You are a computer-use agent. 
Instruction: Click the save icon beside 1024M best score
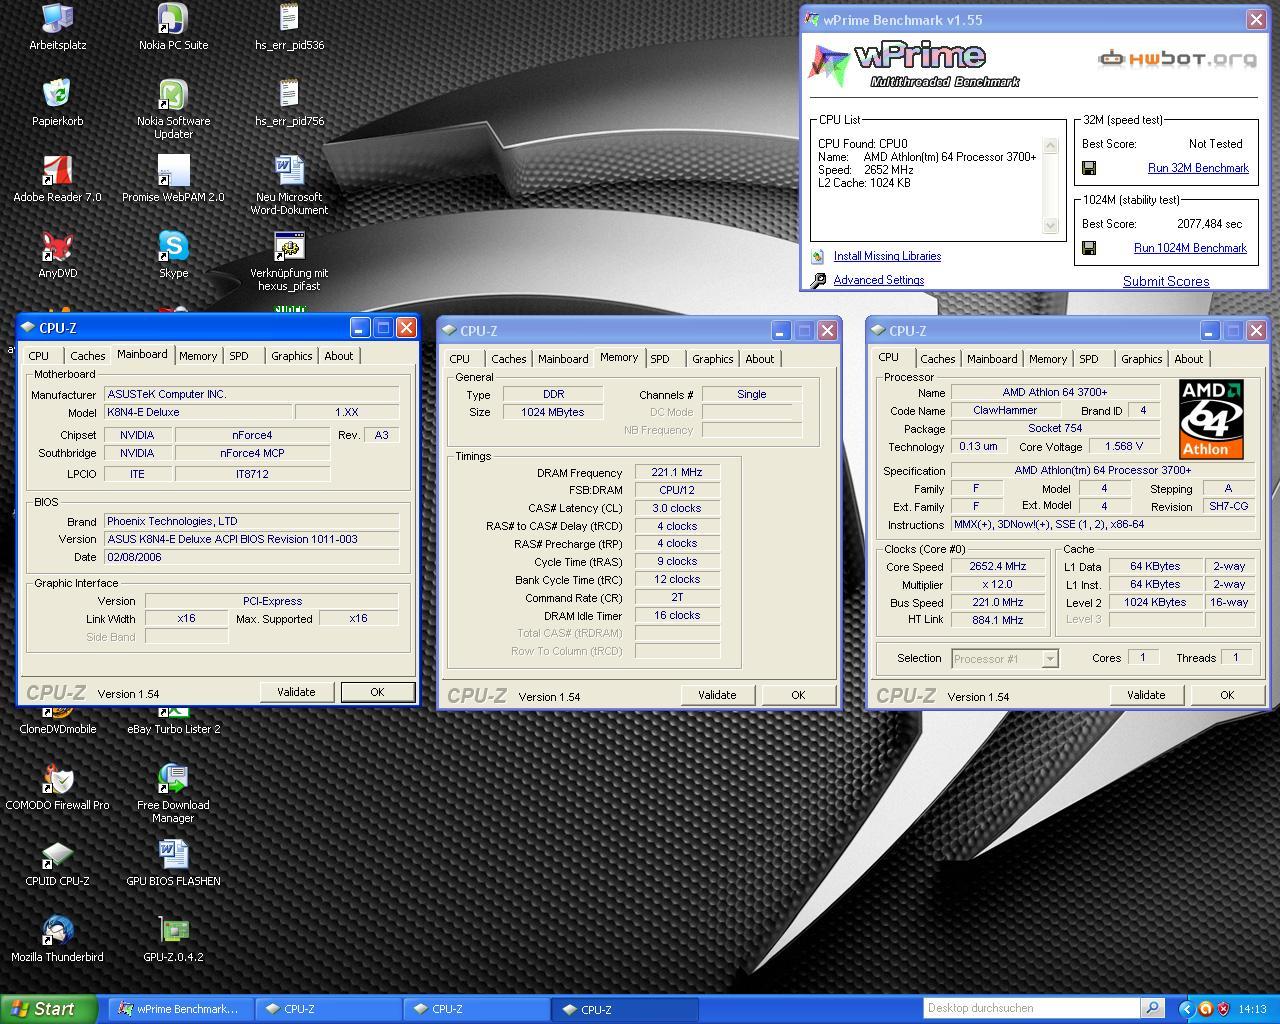click(1089, 248)
